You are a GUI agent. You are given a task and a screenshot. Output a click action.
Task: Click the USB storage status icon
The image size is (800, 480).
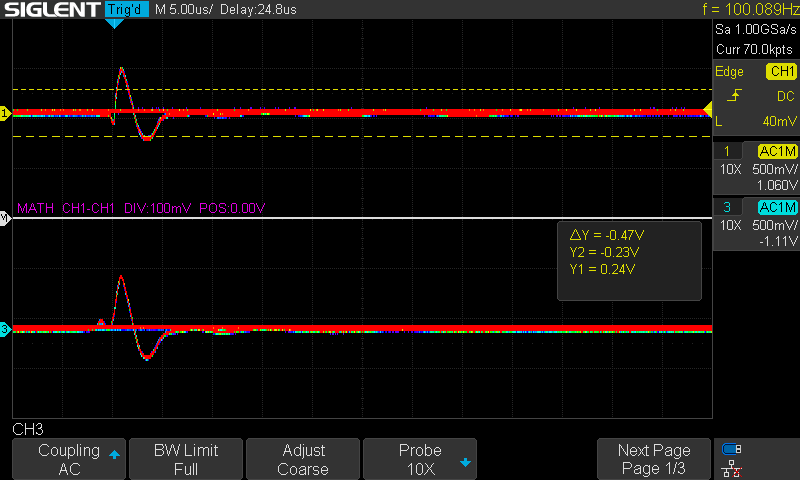click(x=732, y=449)
